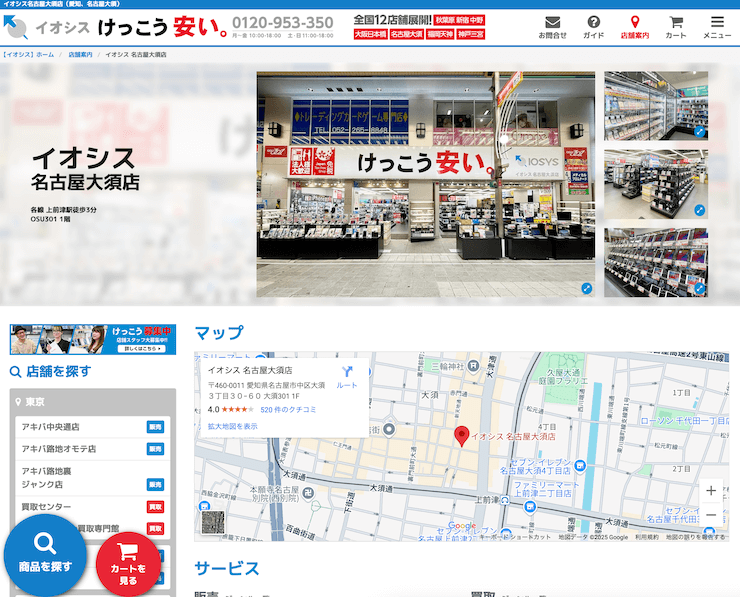Expand the second interior thumbnail photo
Image resolution: width=740 pixels, height=597 pixels.
pyautogui.click(x=699, y=210)
